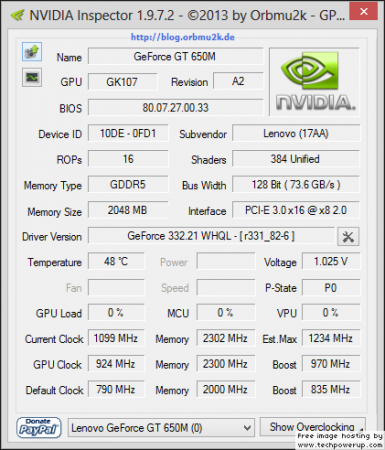Click the ROPs value 16
This screenshot has height=450, width=385.
pos(128,159)
